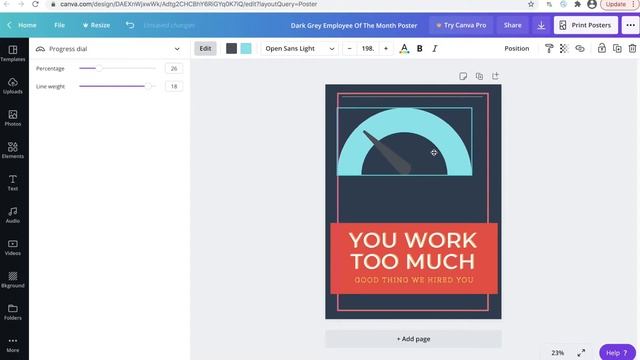Image resolution: width=640 pixels, height=360 pixels.
Task: Open the 23% zoom level menu
Action: pyautogui.click(x=558, y=353)
